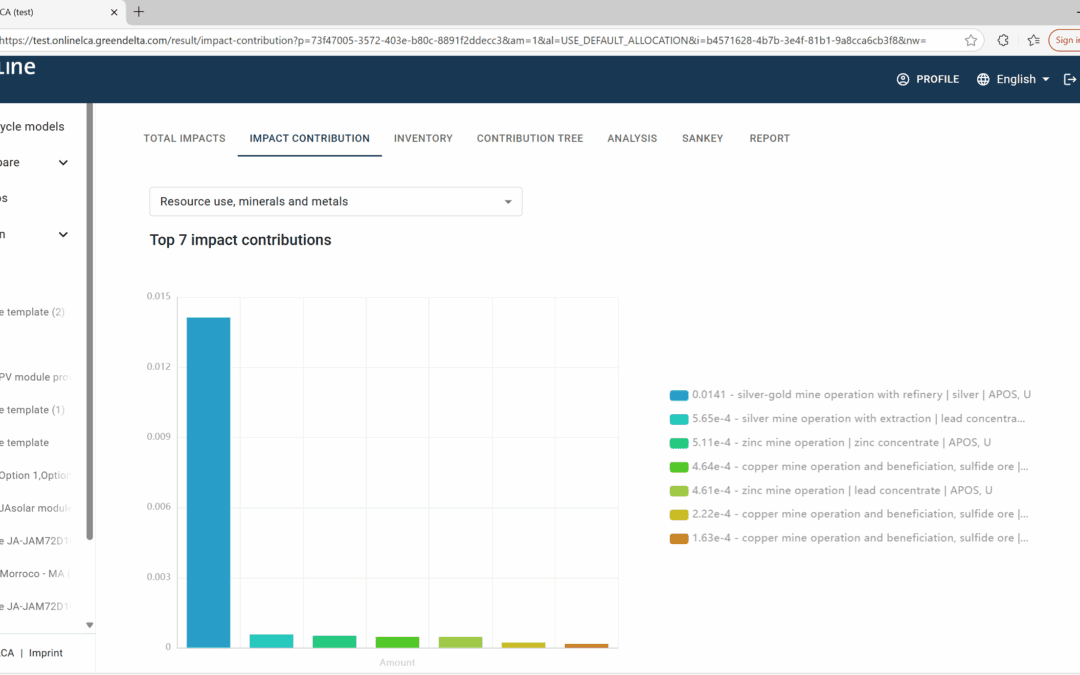Click the tall blue silver-gold bar
This screenshot has width=1080, height=675.
(208, 482)
